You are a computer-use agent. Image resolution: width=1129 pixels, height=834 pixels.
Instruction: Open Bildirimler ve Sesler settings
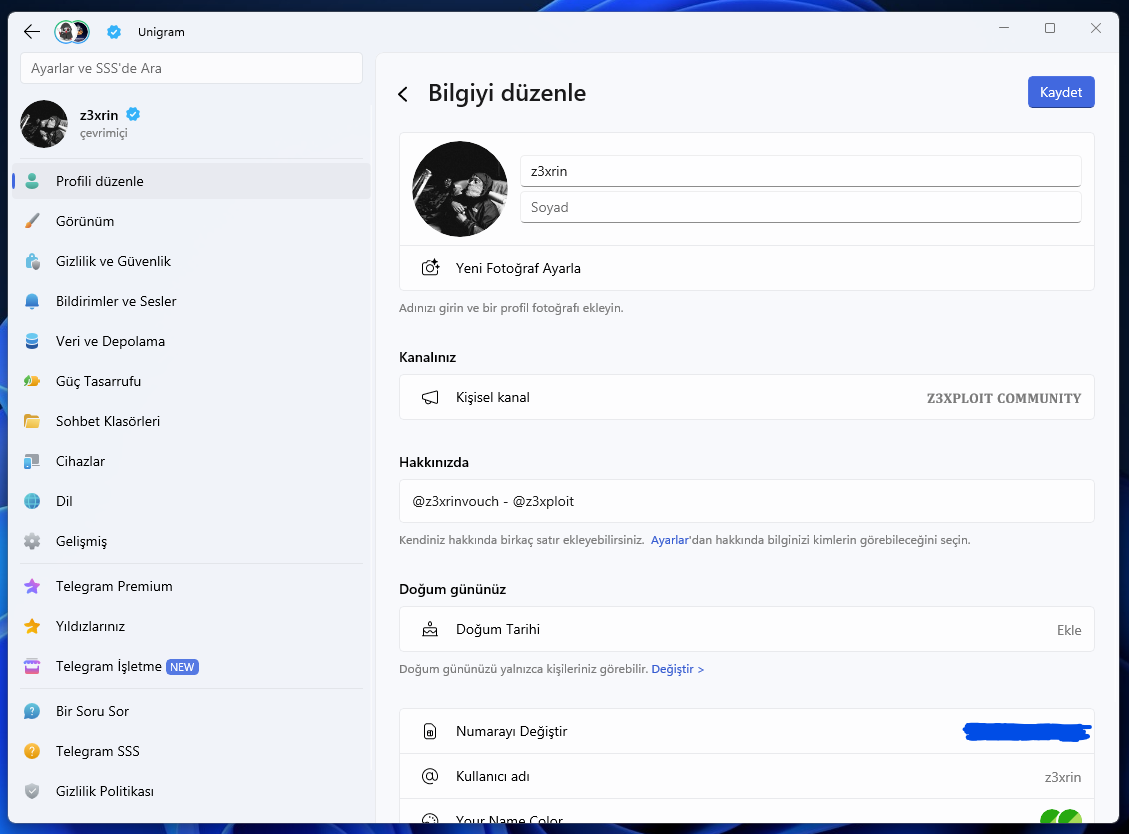point(192,301)
